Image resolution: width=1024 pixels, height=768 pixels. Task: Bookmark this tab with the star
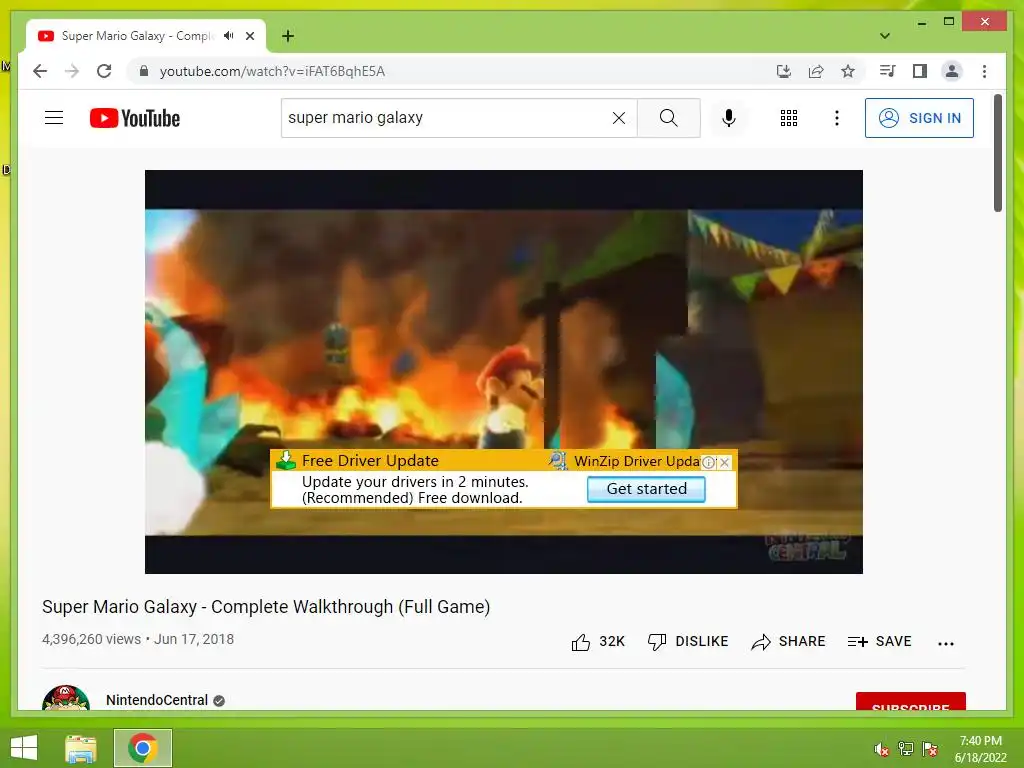(848, 71)
